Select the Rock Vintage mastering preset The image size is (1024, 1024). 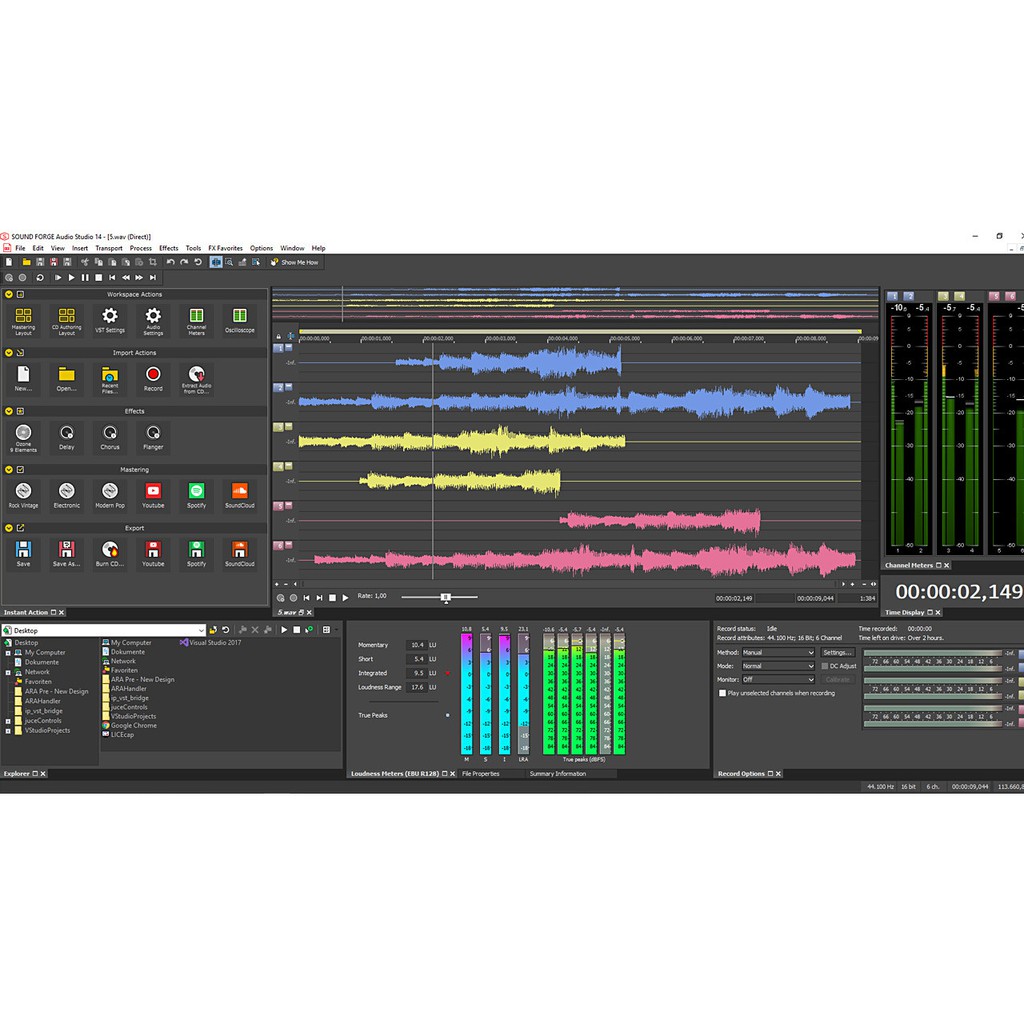(x=23, y=495)
